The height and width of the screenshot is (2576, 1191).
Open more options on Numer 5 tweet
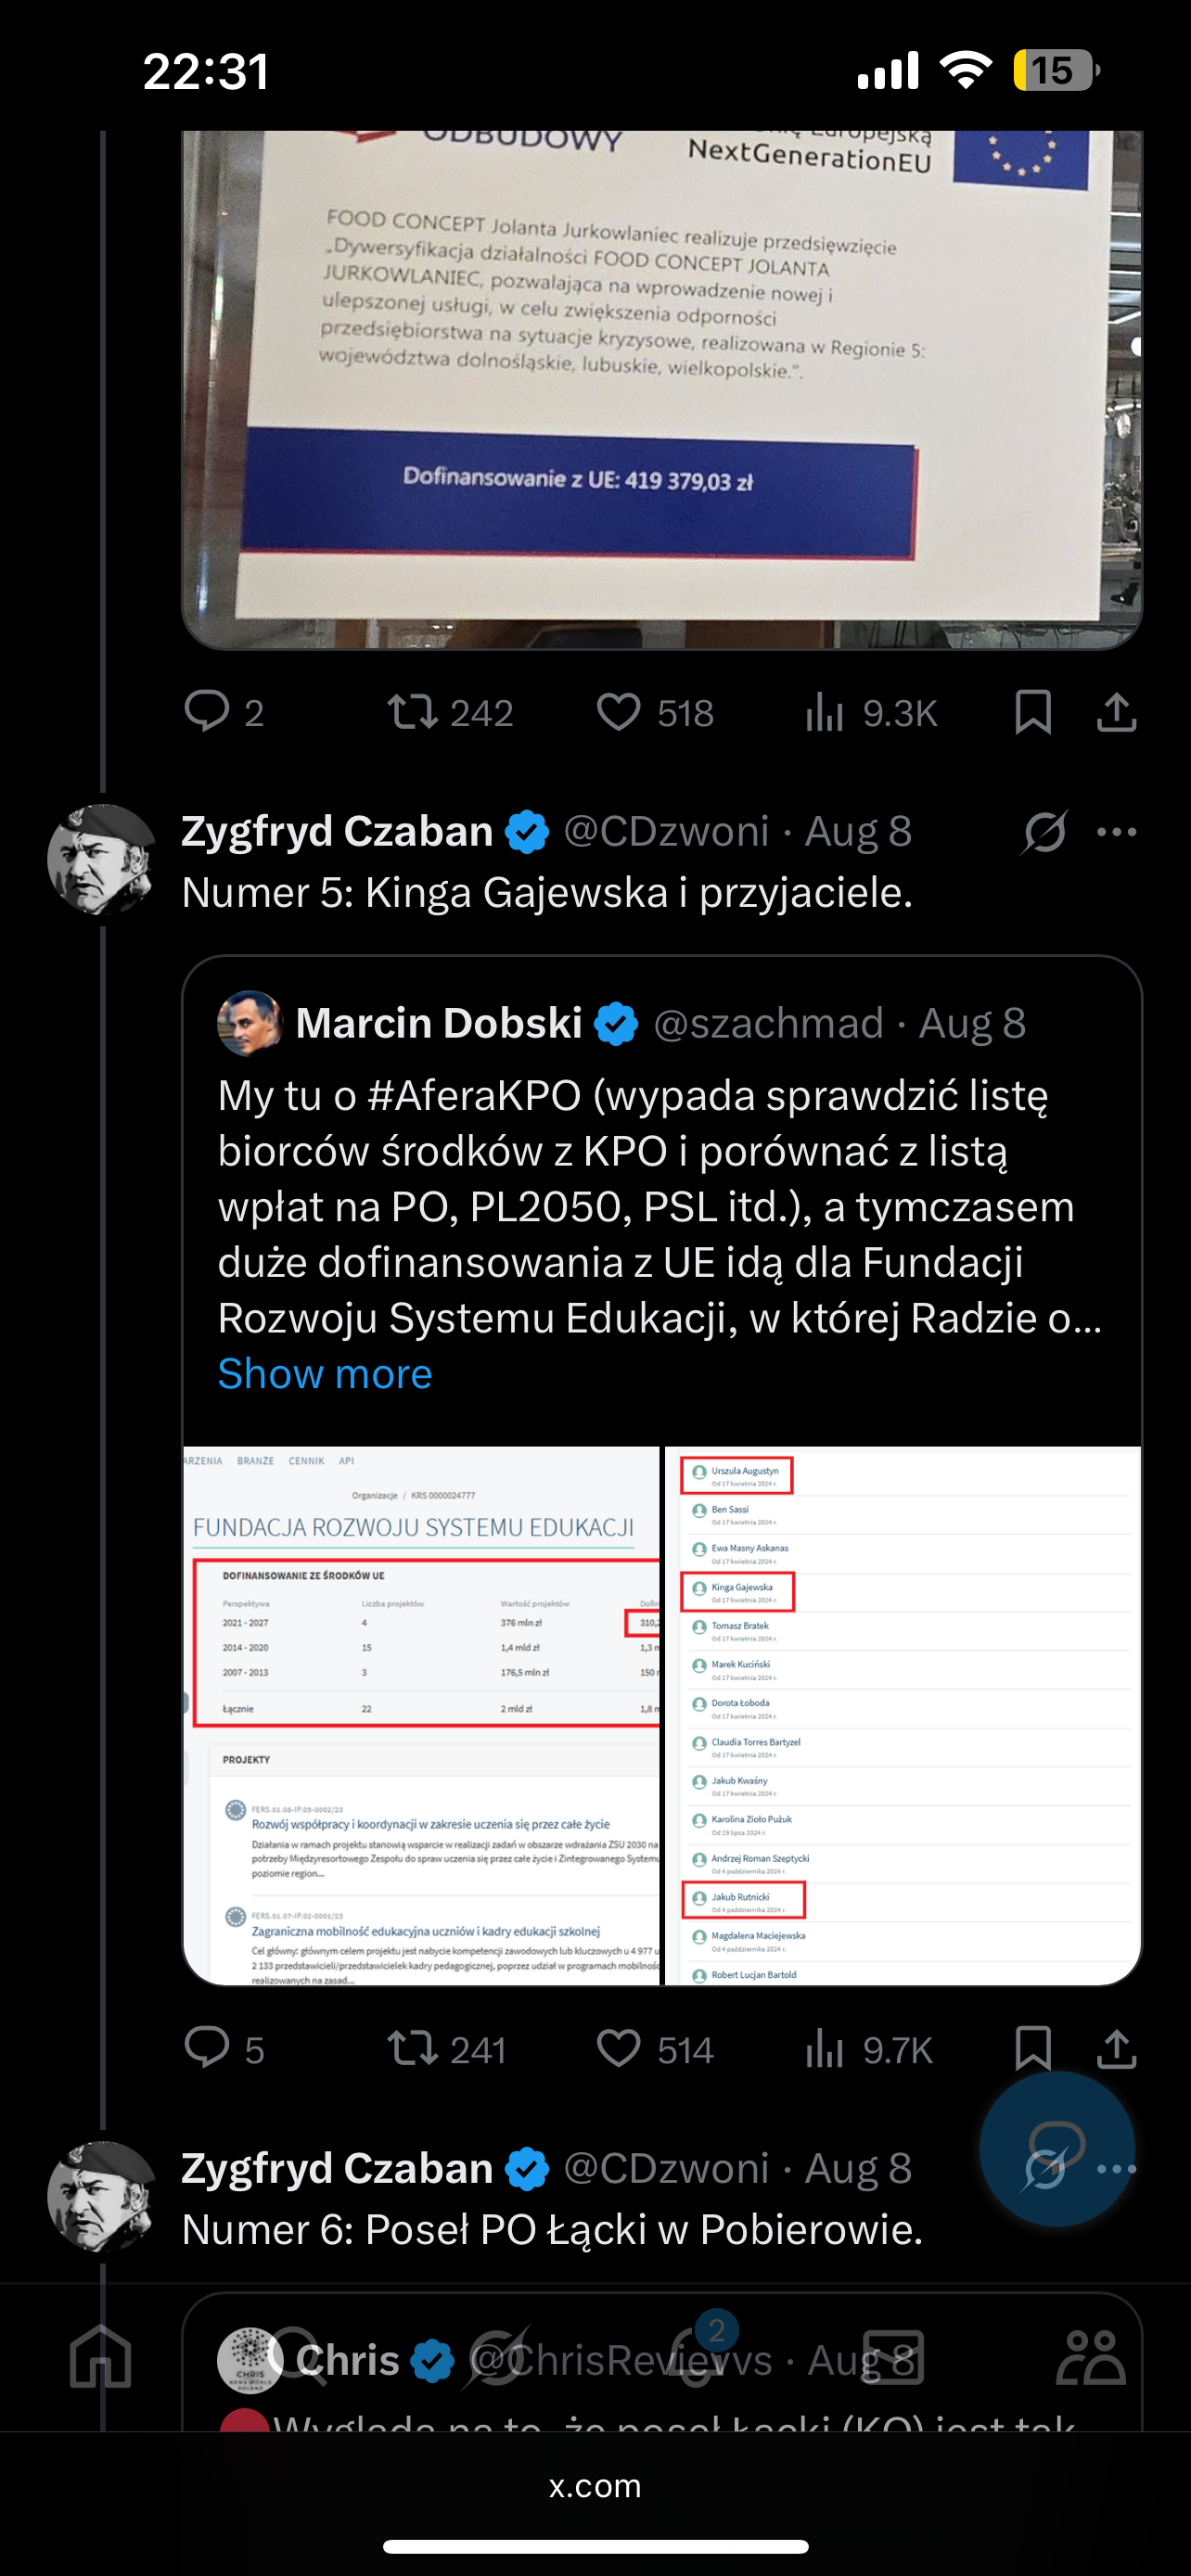click(1116, 832)
